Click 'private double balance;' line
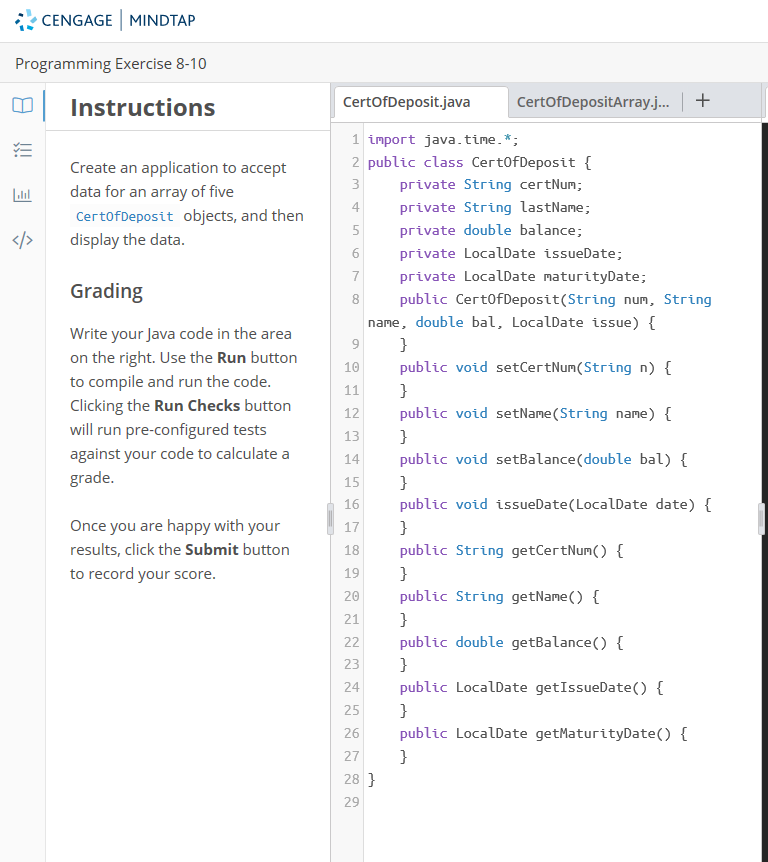Viewport: 768px width, 862px height. 491,230
